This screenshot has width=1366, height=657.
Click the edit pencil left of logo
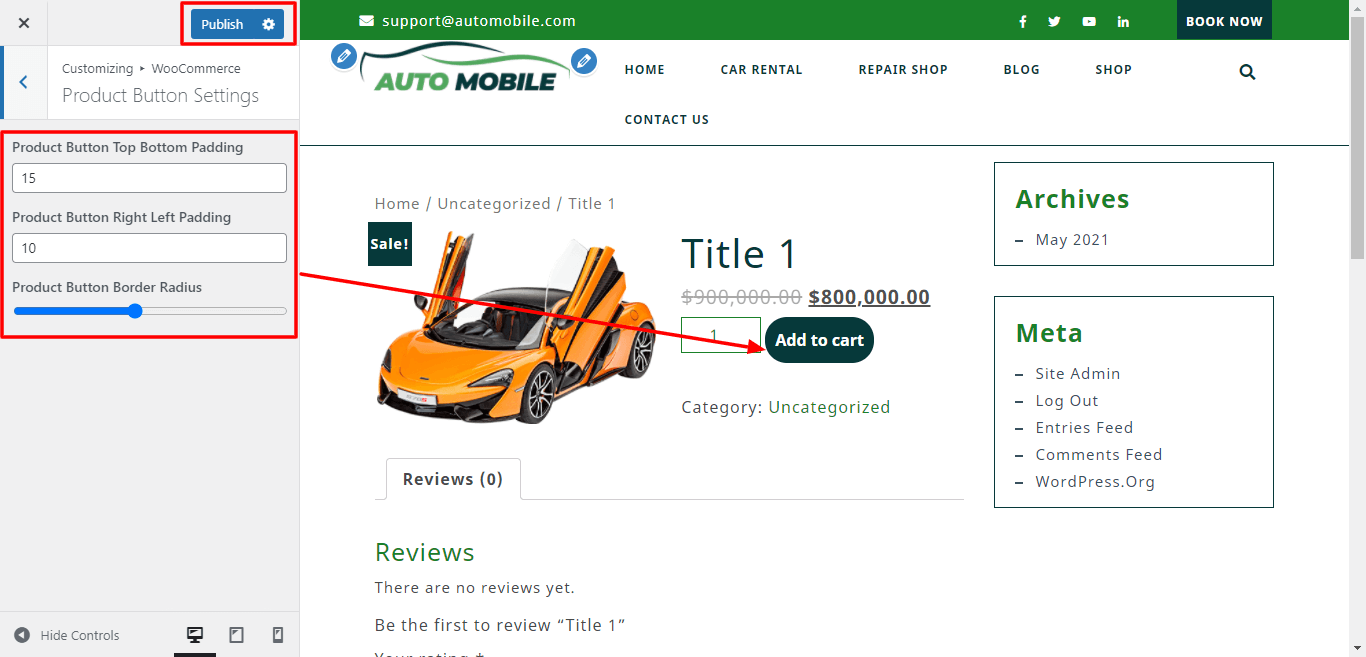tap(344, 56)
